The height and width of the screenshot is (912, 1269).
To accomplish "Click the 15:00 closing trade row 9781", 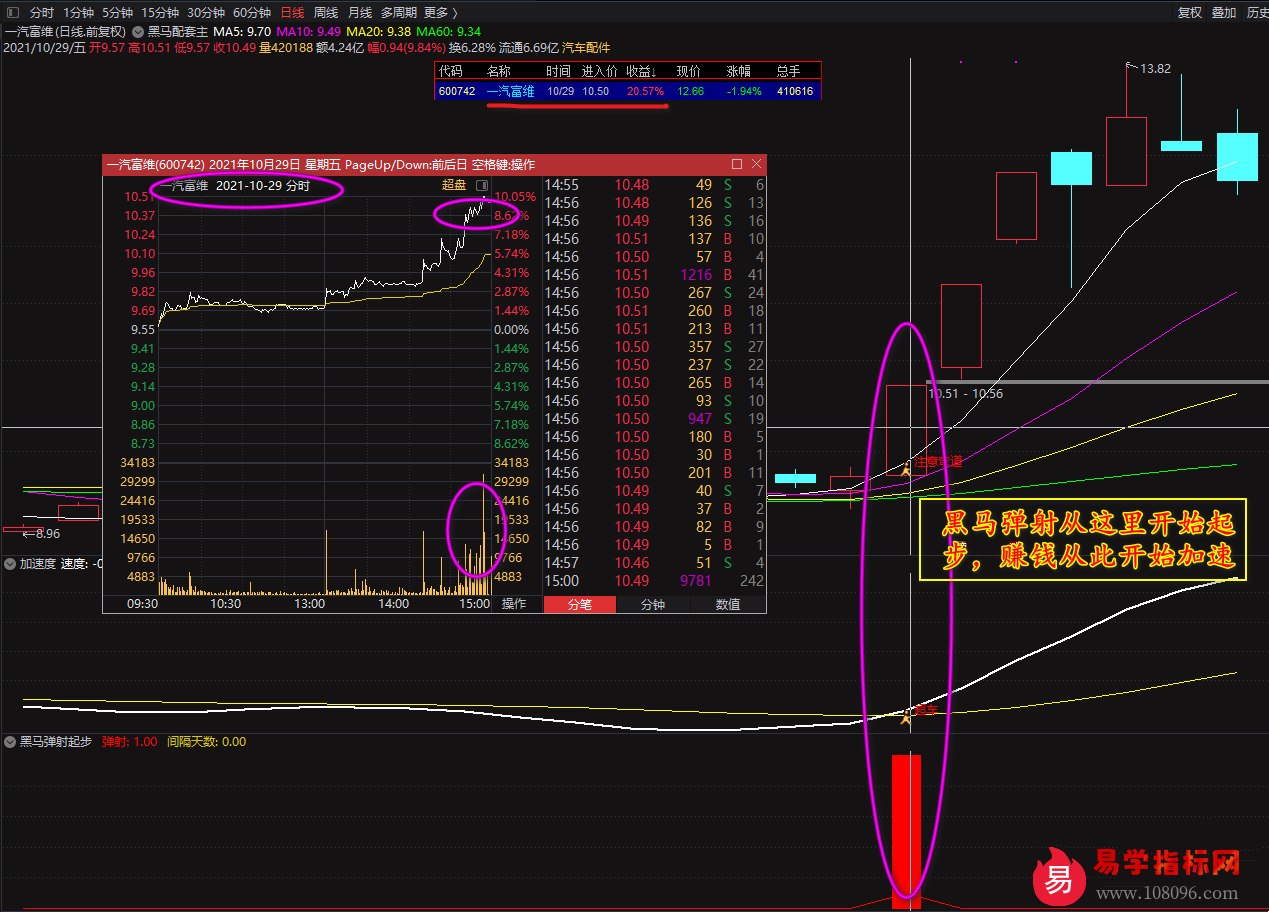I will tap(655, 581).
